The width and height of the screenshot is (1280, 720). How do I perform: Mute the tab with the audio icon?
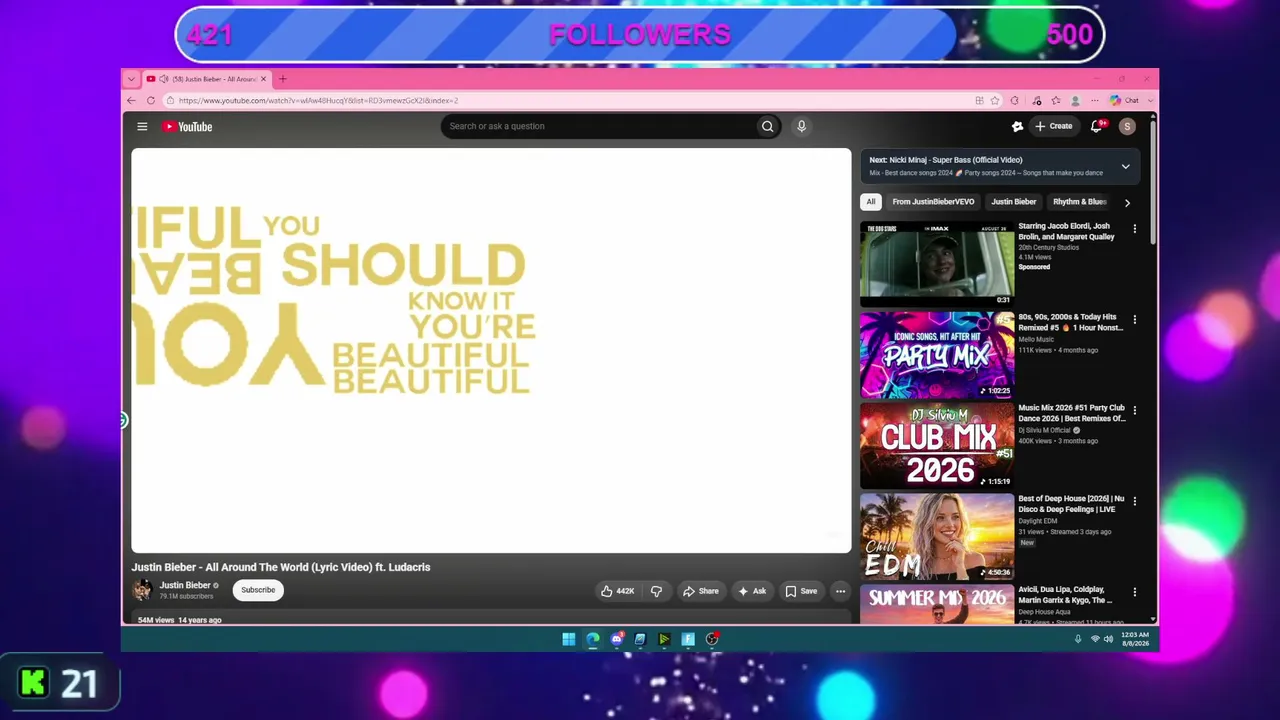(163, 79)
